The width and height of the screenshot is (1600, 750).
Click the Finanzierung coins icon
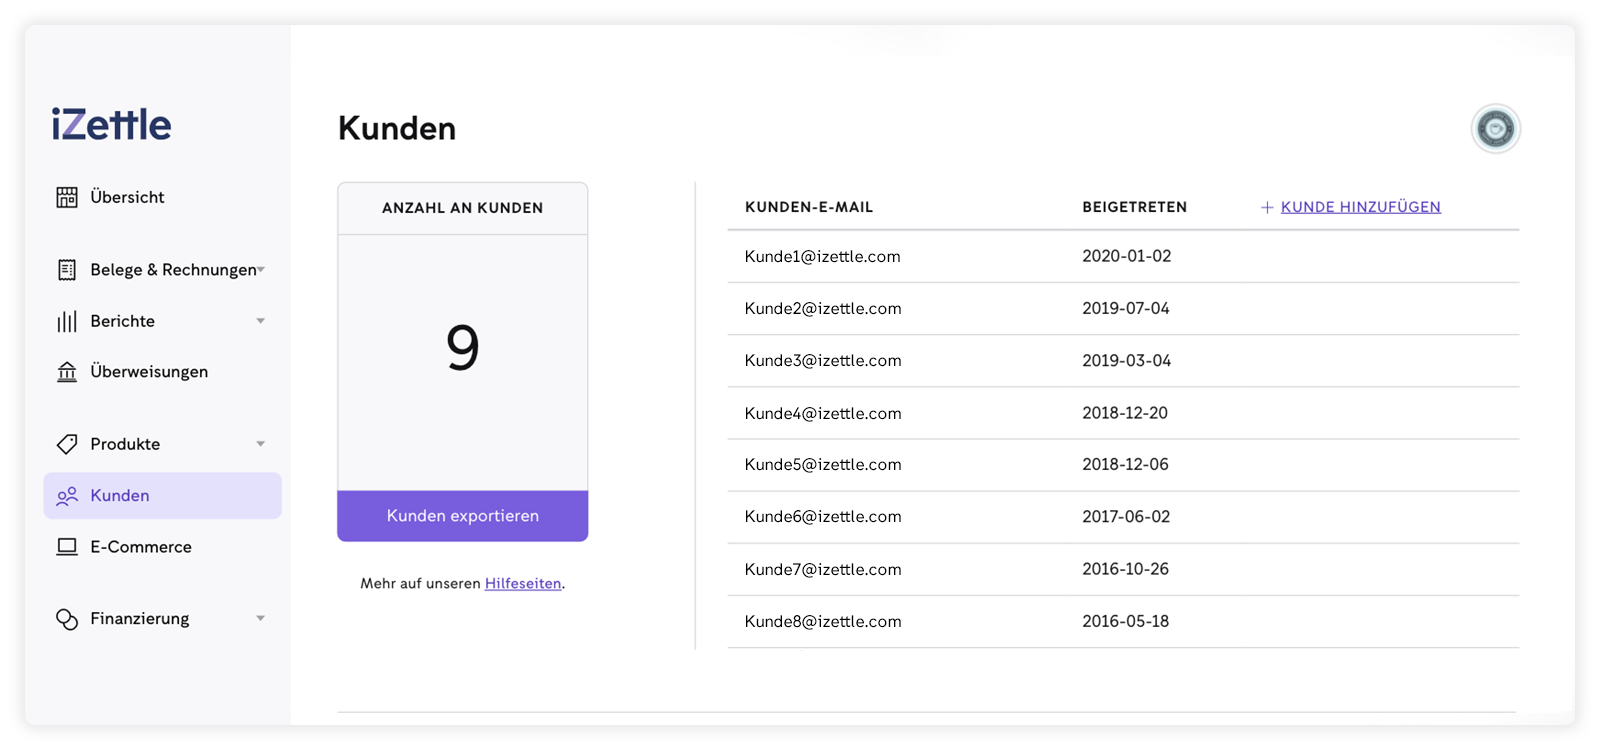pyautogui.click(x=67, y=619)
